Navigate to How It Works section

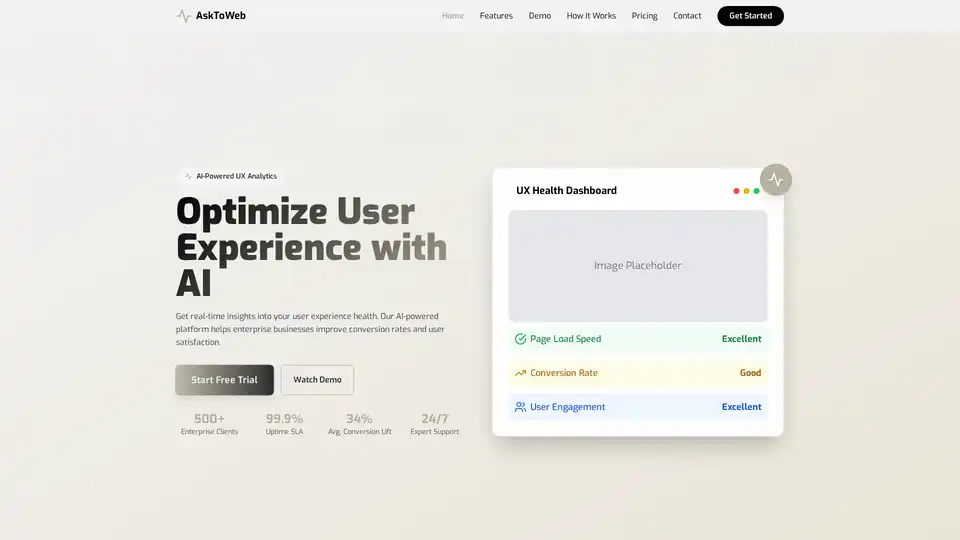click(x=591, y=16)
